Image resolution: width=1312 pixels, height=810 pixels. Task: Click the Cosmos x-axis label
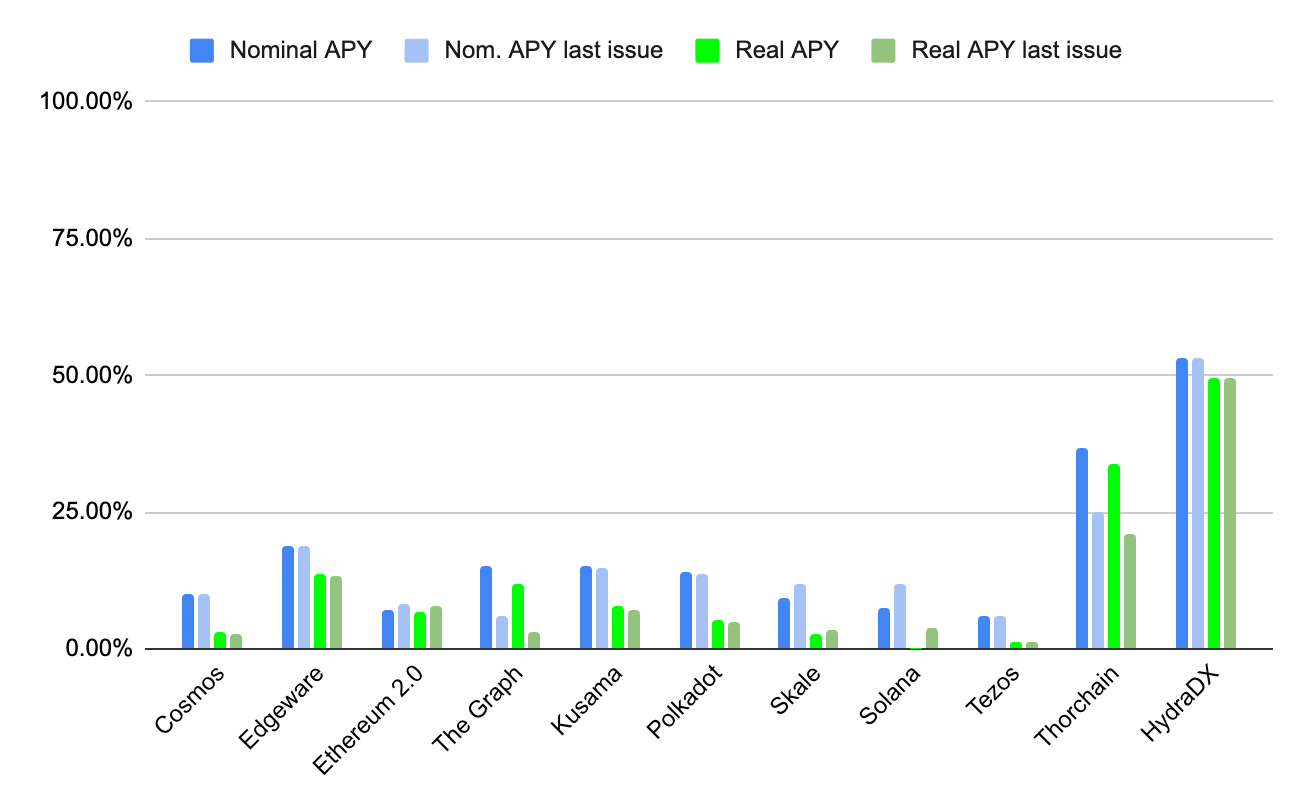click(191, 699)
